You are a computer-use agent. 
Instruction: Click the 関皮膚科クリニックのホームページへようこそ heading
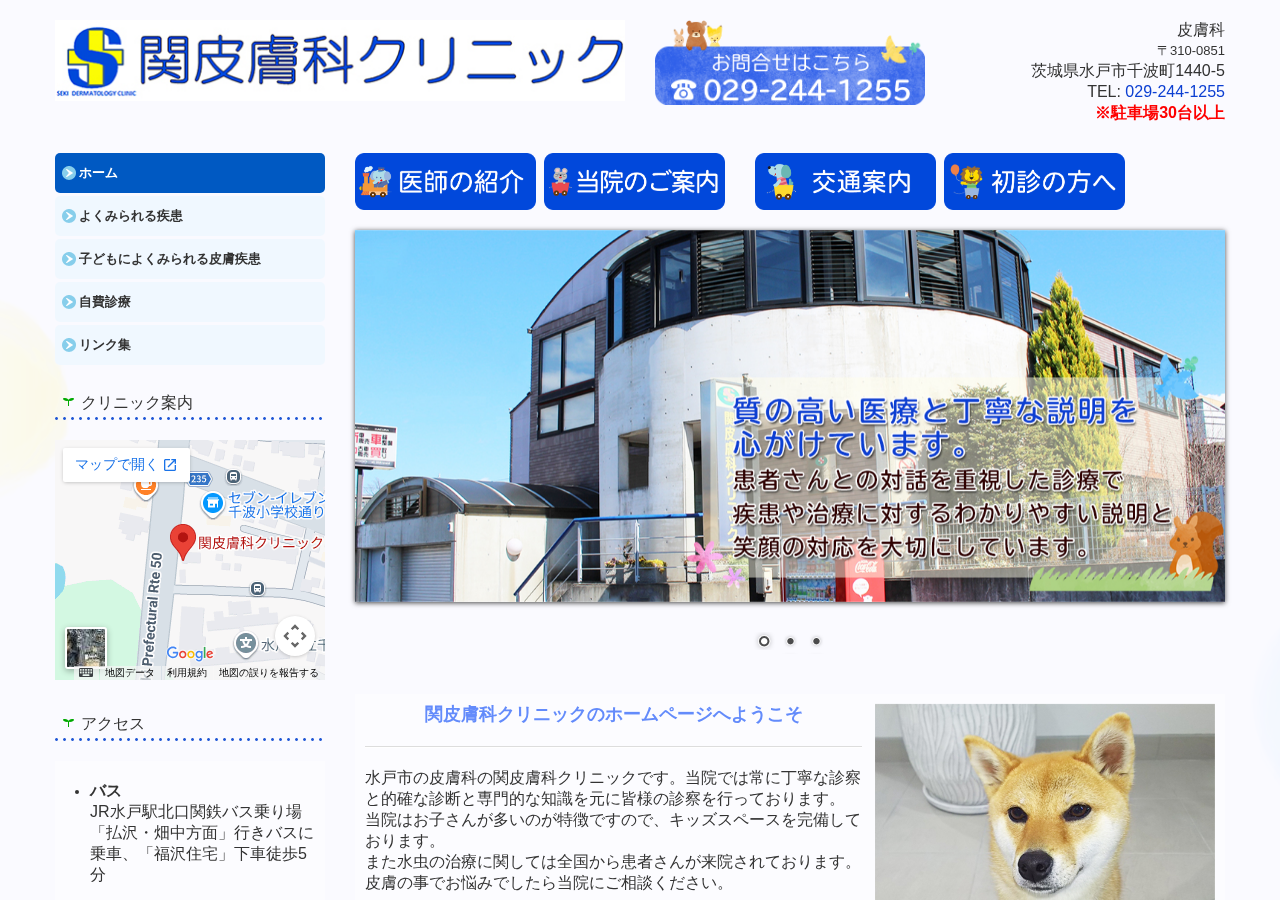point(613,715)
